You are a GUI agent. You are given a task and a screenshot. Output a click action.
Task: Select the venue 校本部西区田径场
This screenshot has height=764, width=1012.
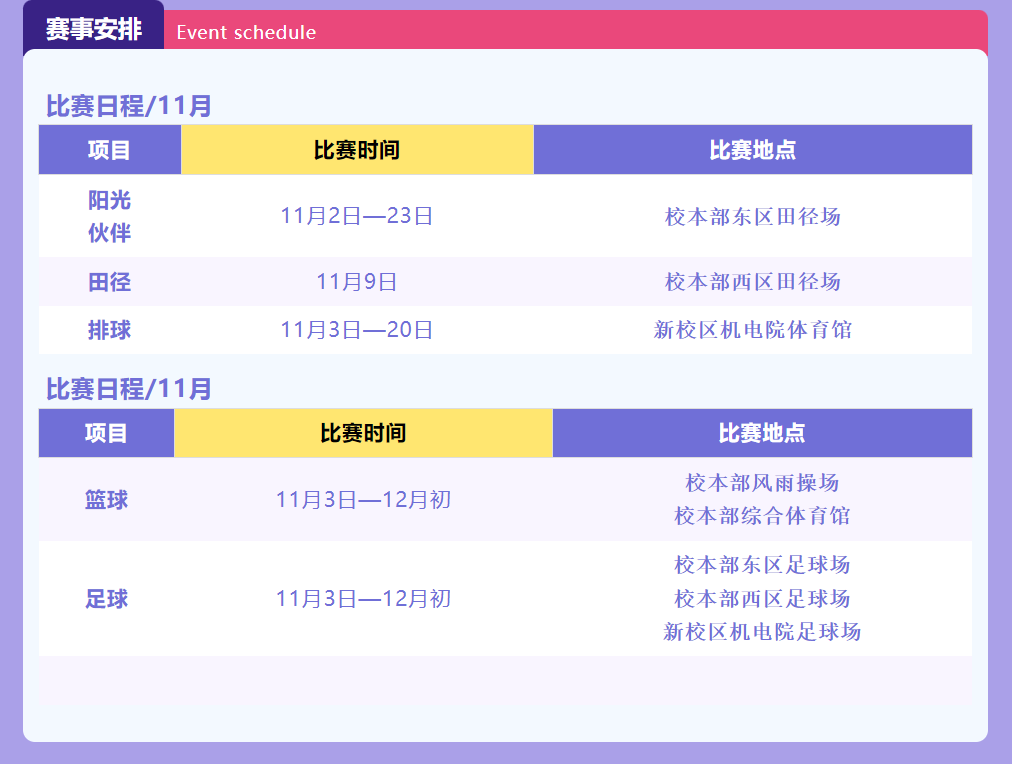752,282
